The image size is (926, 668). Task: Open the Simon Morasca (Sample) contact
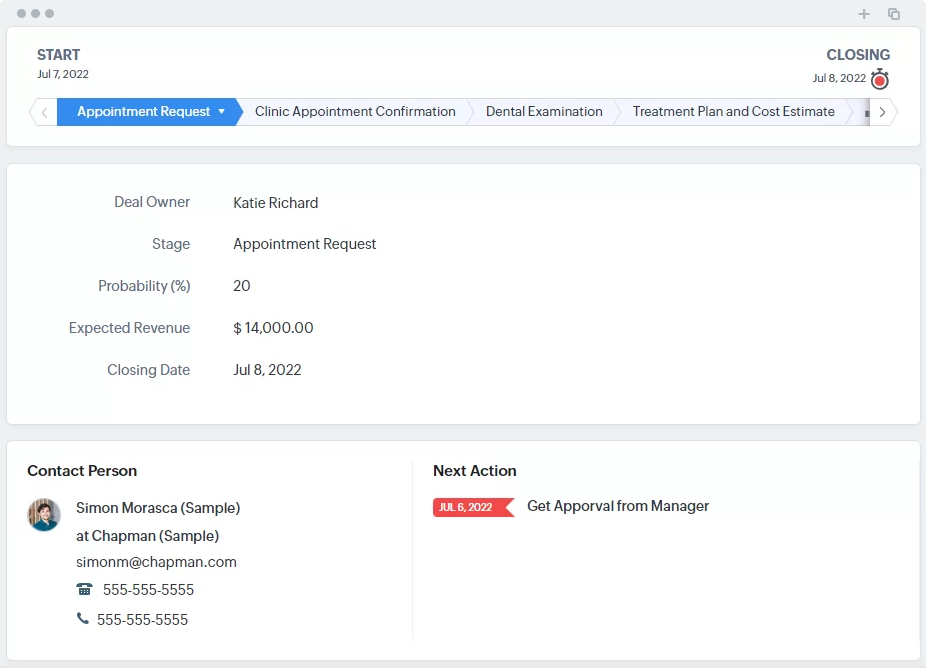click(158, 508)
